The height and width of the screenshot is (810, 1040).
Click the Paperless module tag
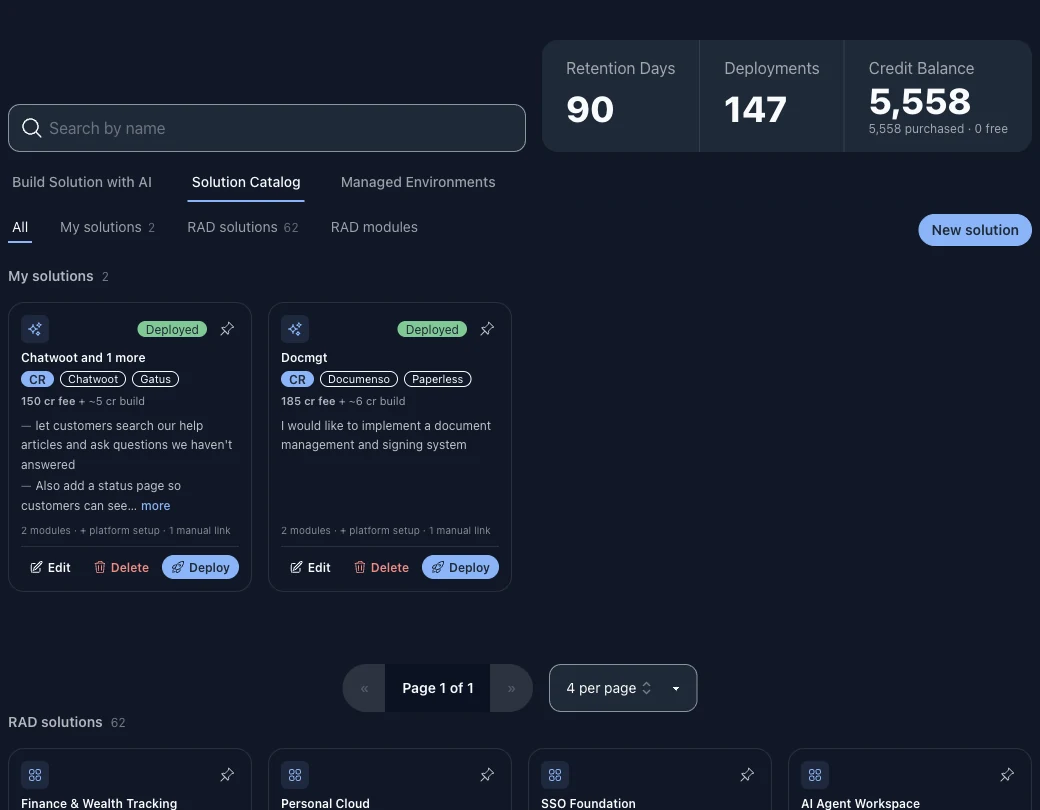pos(437,379)
